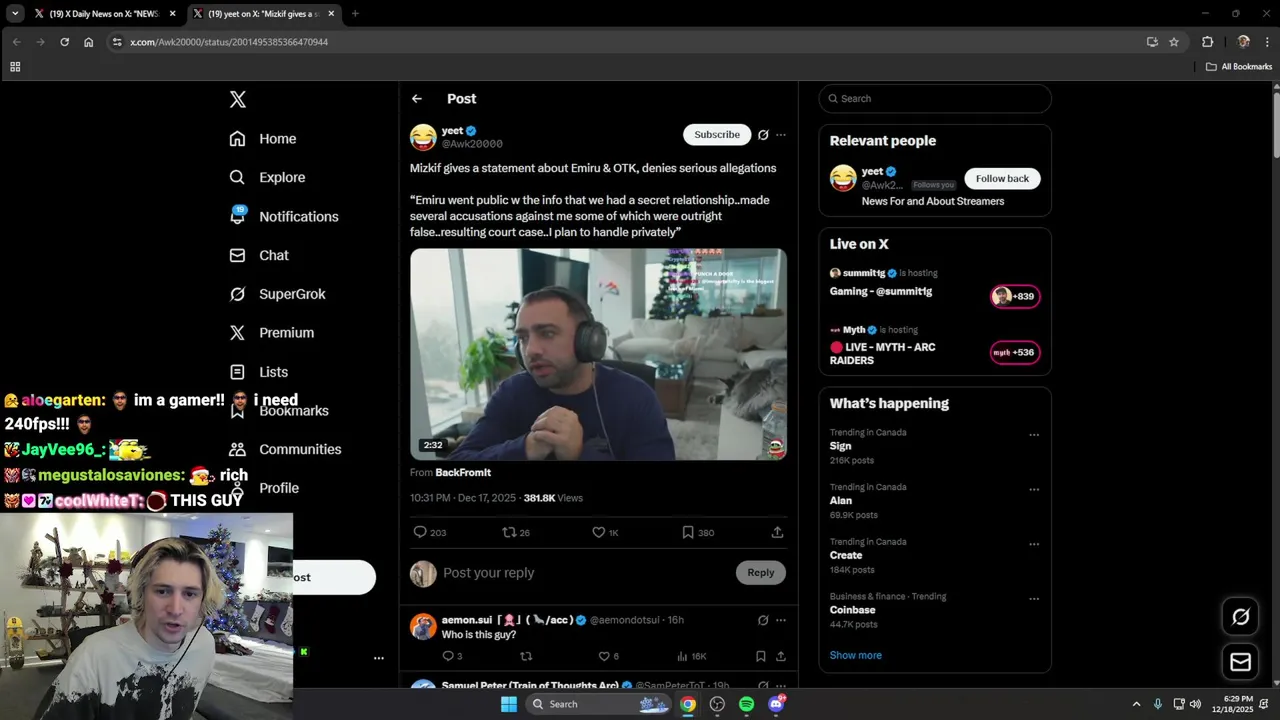
Task: Click the taskbar Search box
Action: (x=599, y=704)
